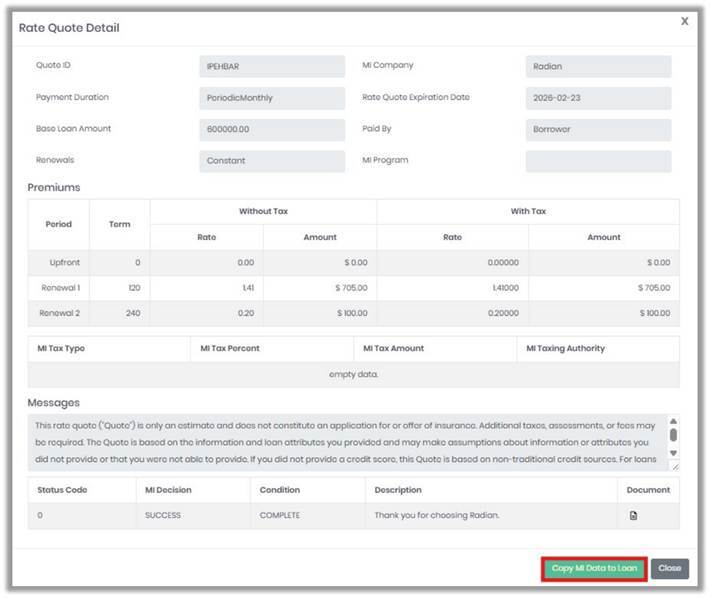Select the Upfront row label

coord(65,263)
